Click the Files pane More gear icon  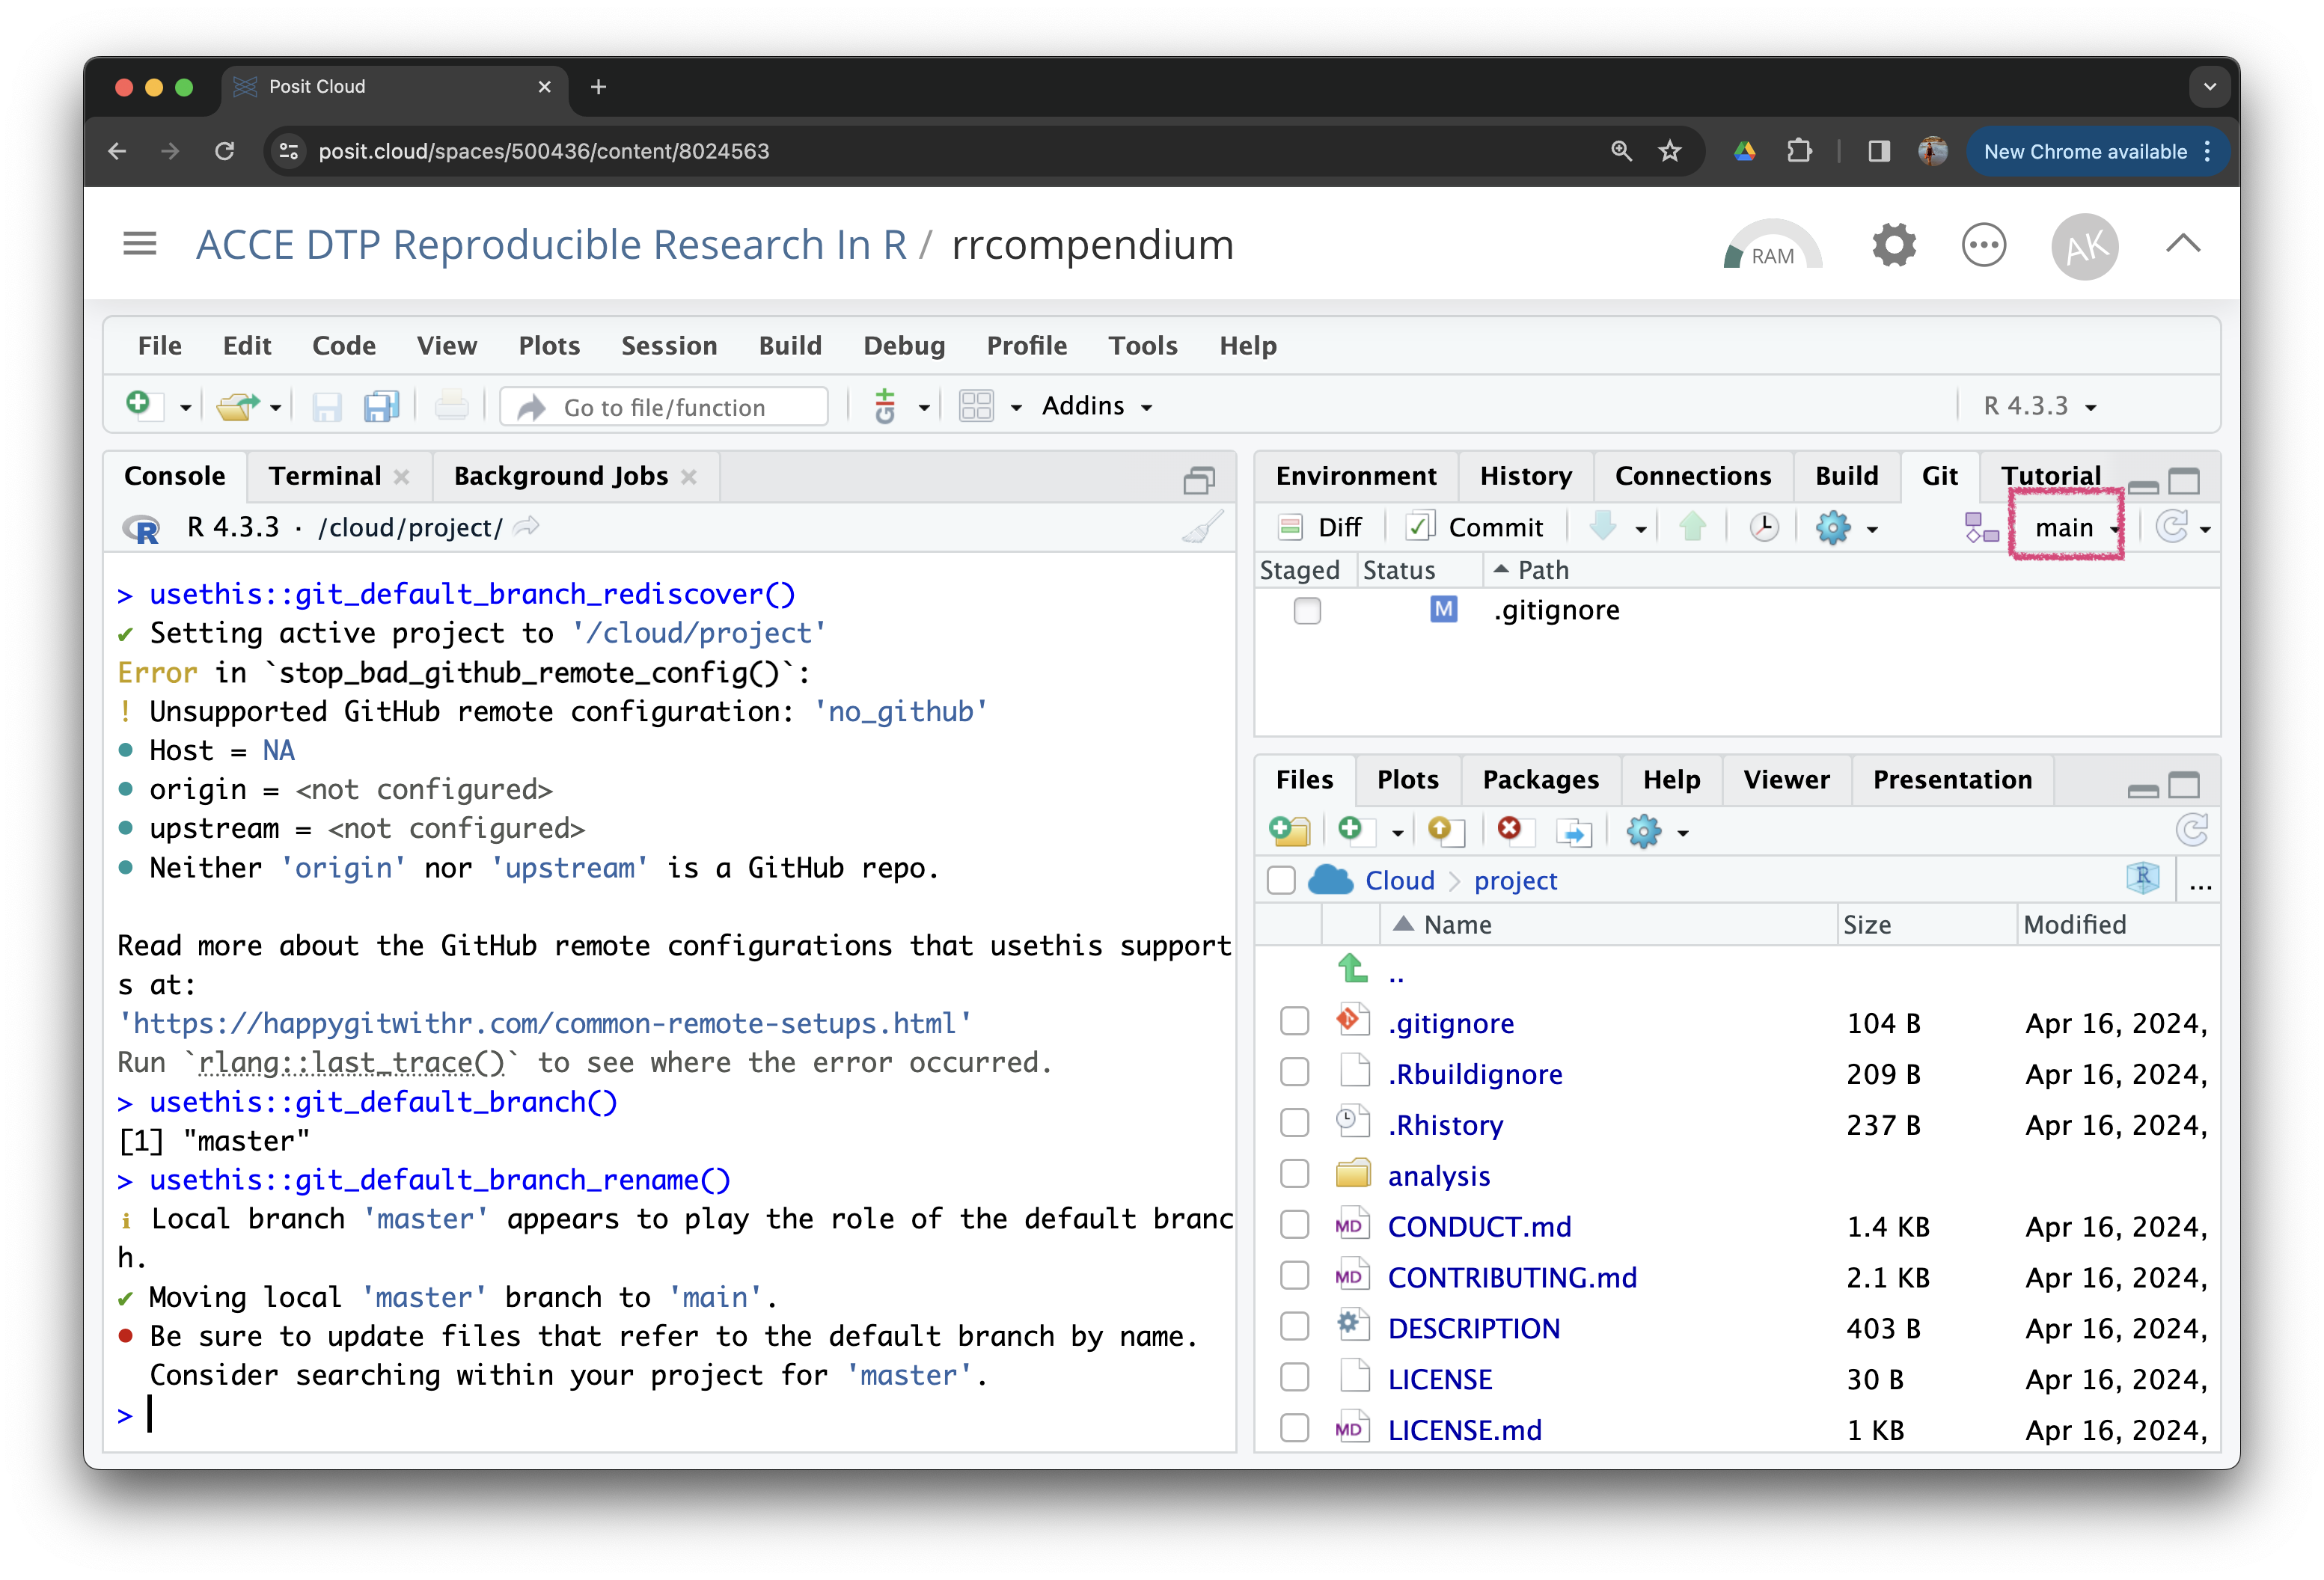click(x=1643, y=831)
